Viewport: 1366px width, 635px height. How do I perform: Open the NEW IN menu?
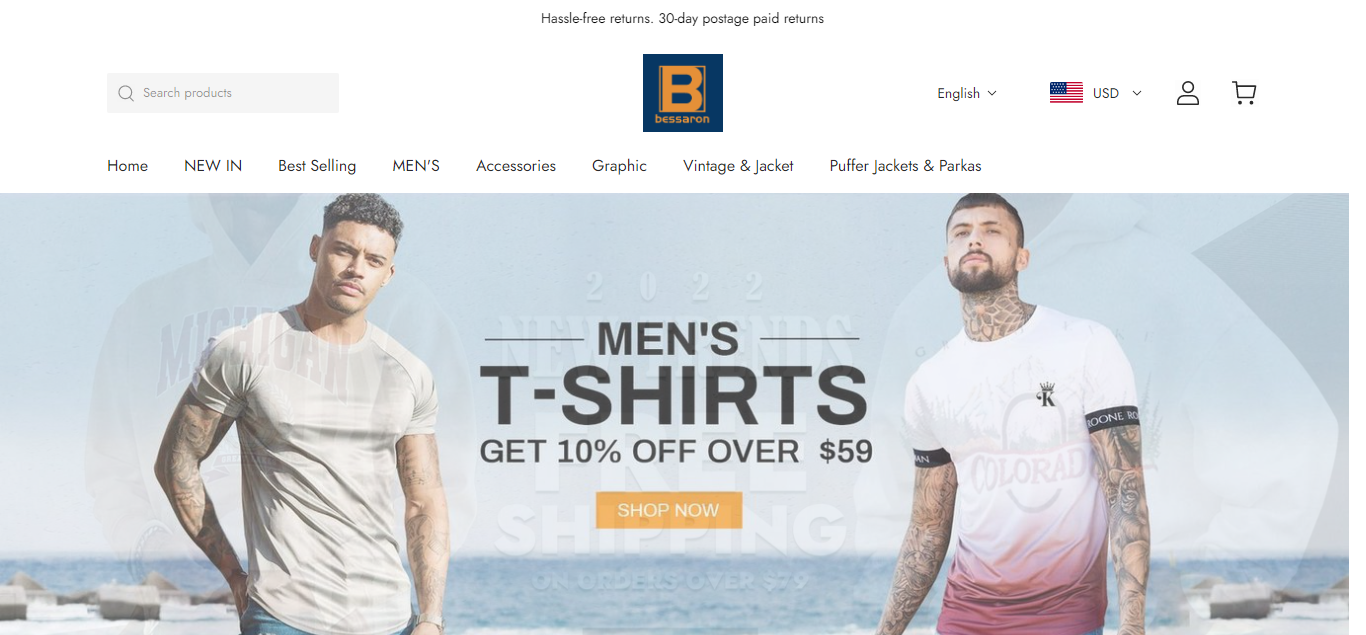tap(213, 166)
